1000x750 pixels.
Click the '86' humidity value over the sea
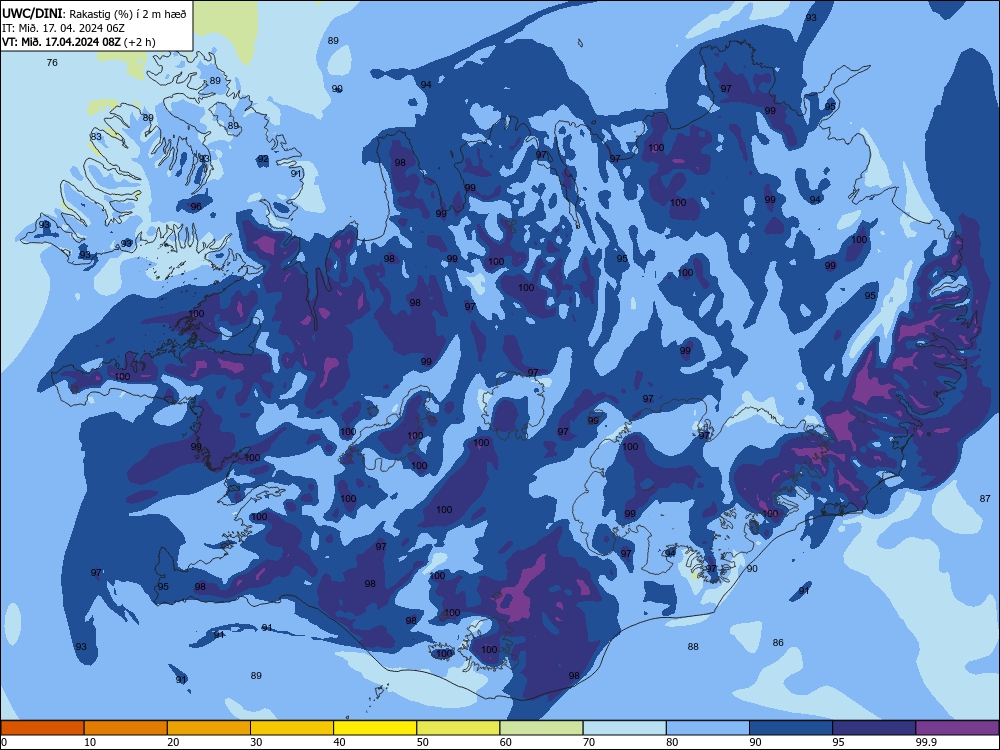[x=778, y=643]
